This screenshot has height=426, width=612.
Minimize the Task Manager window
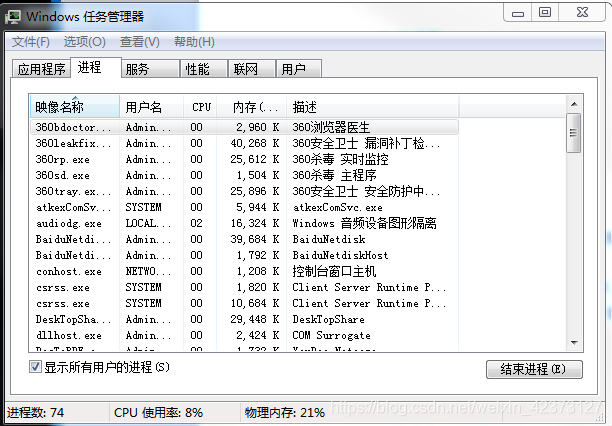518,14
